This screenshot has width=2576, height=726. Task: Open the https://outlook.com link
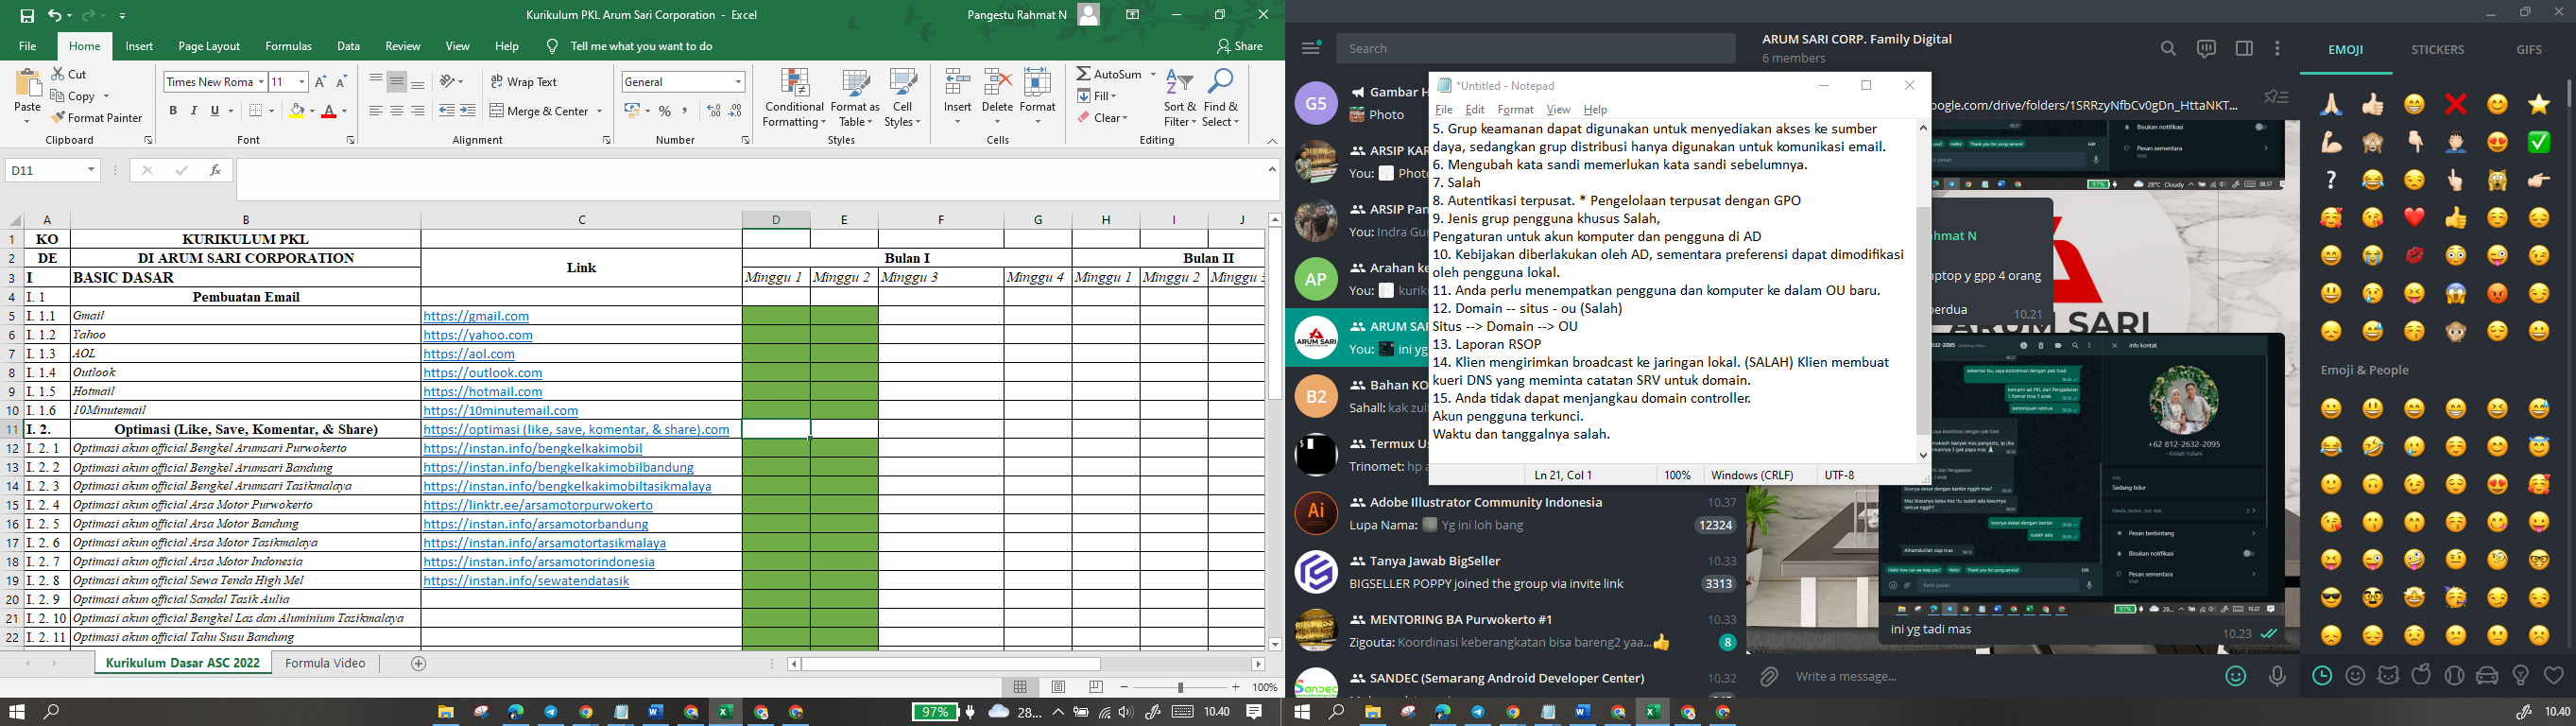click(x=483, y=373)
